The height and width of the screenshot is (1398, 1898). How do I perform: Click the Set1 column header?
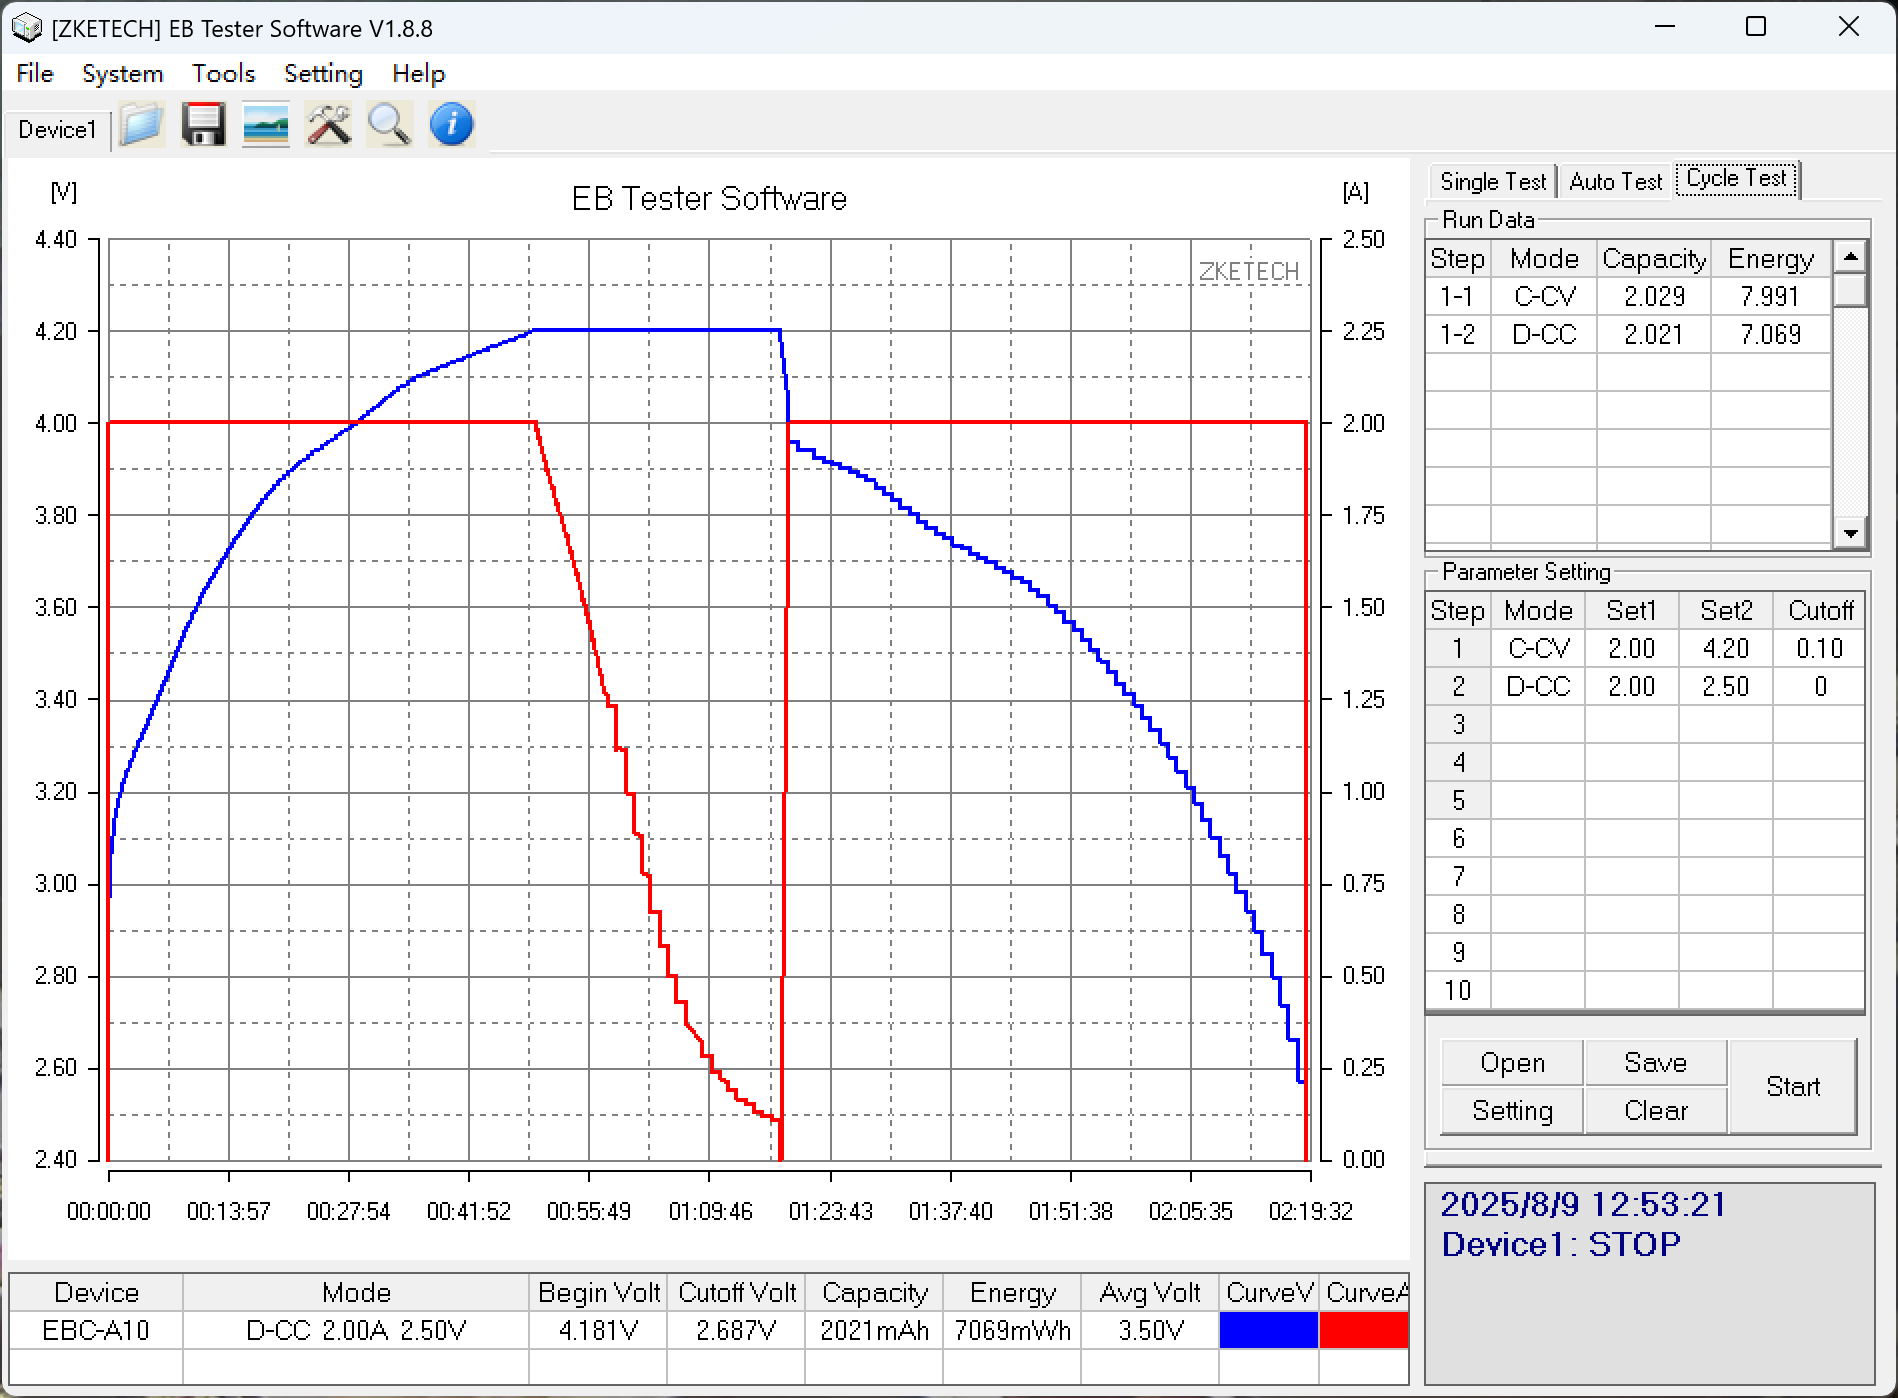coord(1632,611)
